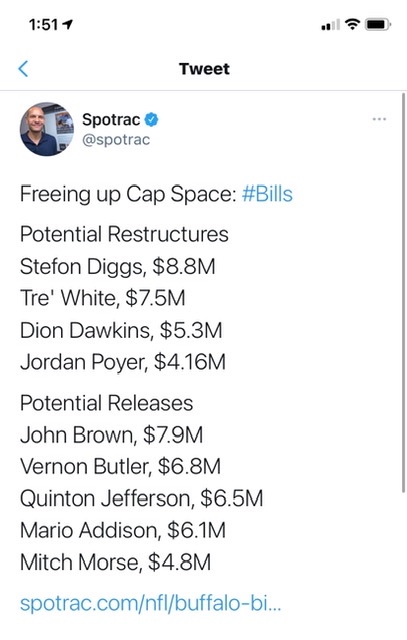407x640 pixels.
Task: Tap the 1:51 clock in status bar
Action: pos(44,25)
